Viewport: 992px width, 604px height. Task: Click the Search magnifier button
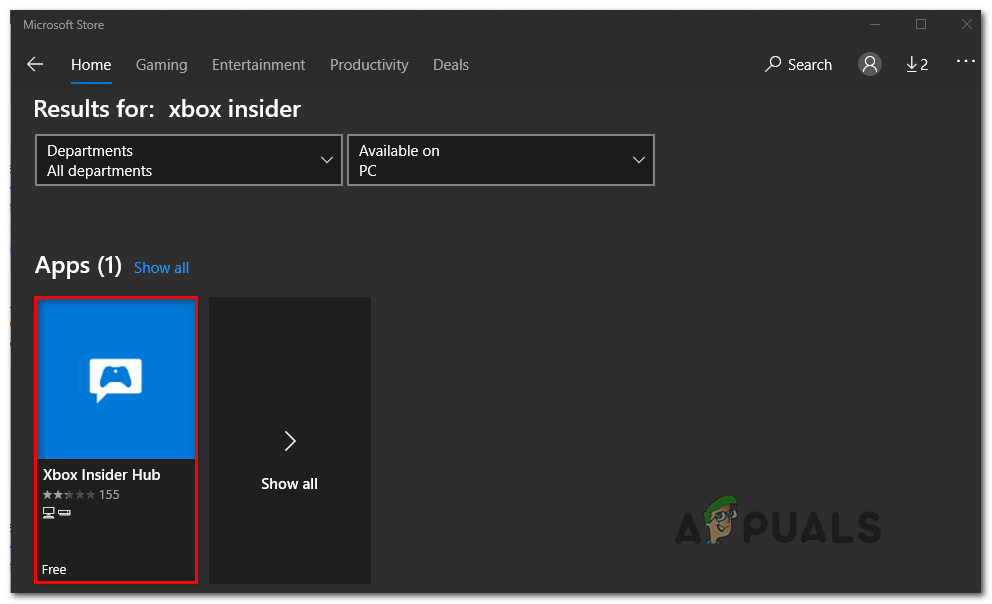pos(798,65)
